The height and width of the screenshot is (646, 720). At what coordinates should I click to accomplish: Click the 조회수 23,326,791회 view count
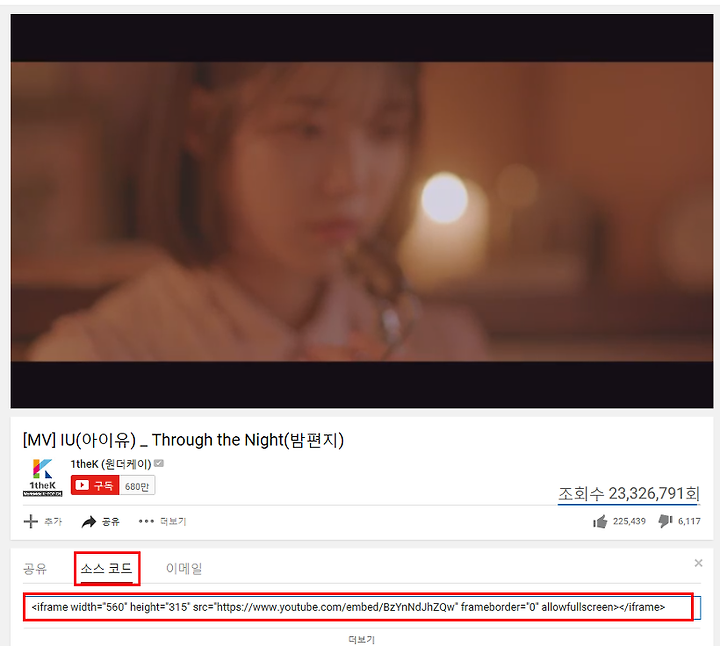(629, 494)
